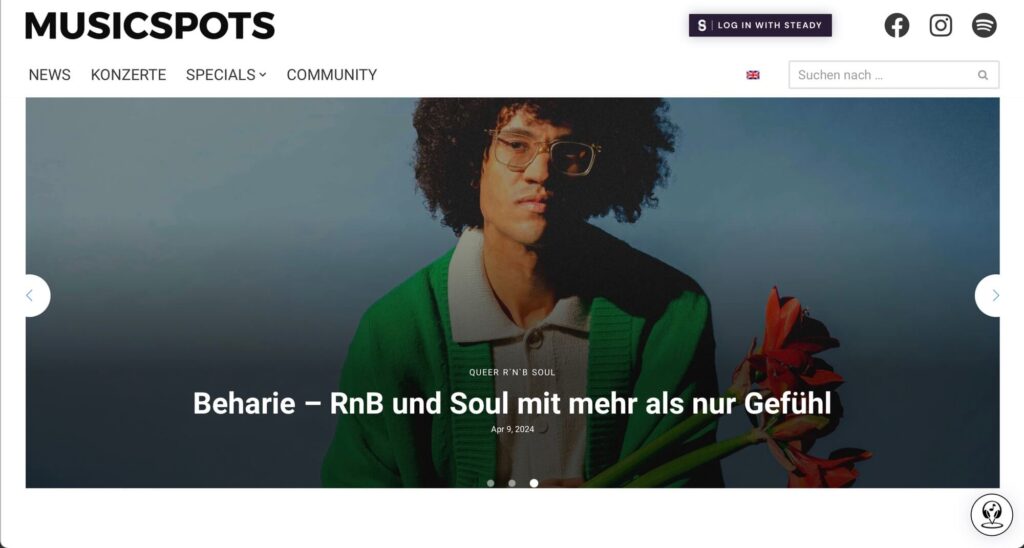Screen dimensions: 1024x548
Task: Click the search magnifier icon
Action: point(983,75)
